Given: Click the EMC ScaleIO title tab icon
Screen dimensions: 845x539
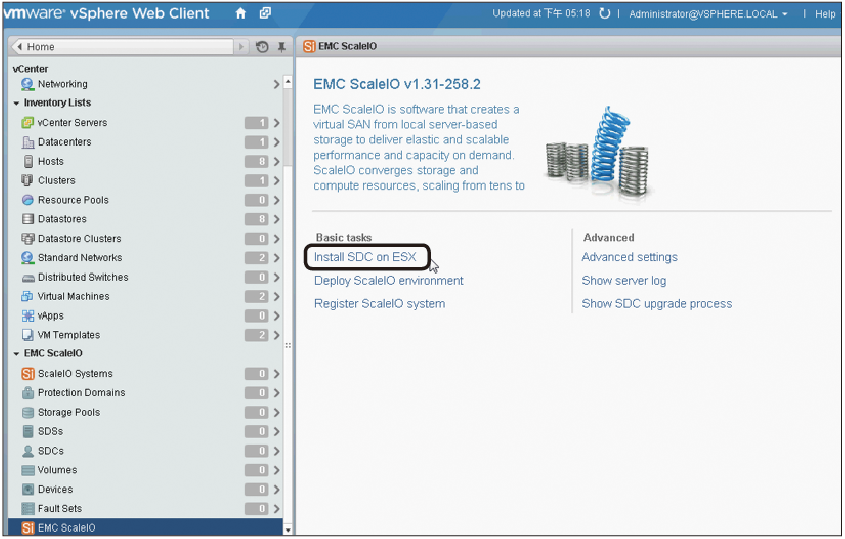Looking at the screenshot, I should point(309,46).
